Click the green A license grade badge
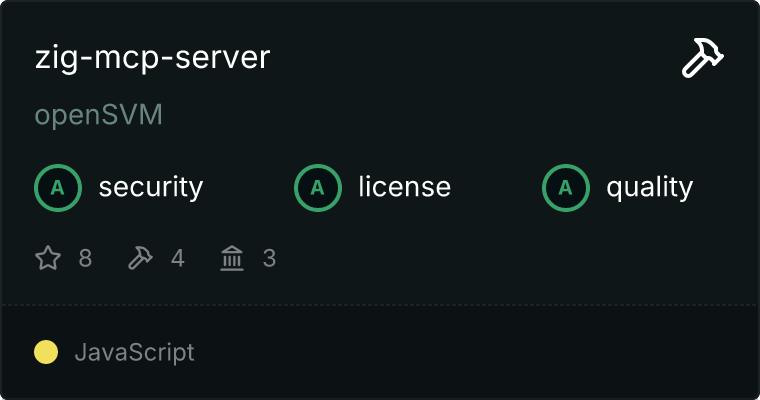 coord(318,187)
